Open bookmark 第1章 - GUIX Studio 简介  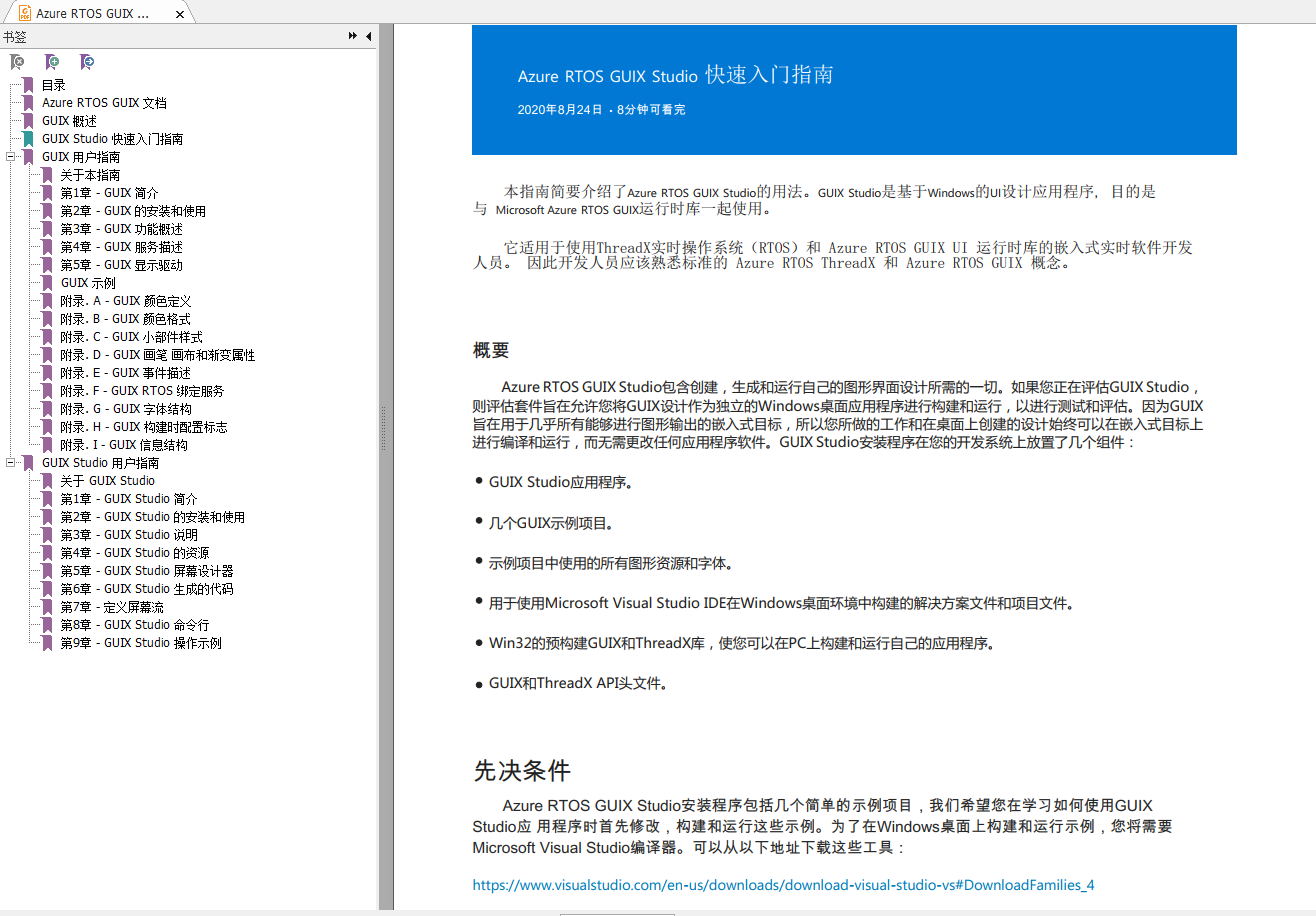pyautogui.click(x=129, y=499)
